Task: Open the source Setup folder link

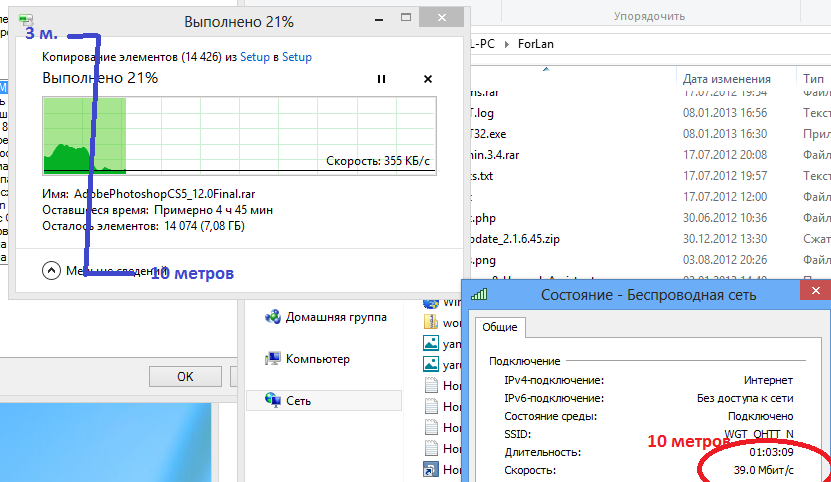Action: click(255, 57)
